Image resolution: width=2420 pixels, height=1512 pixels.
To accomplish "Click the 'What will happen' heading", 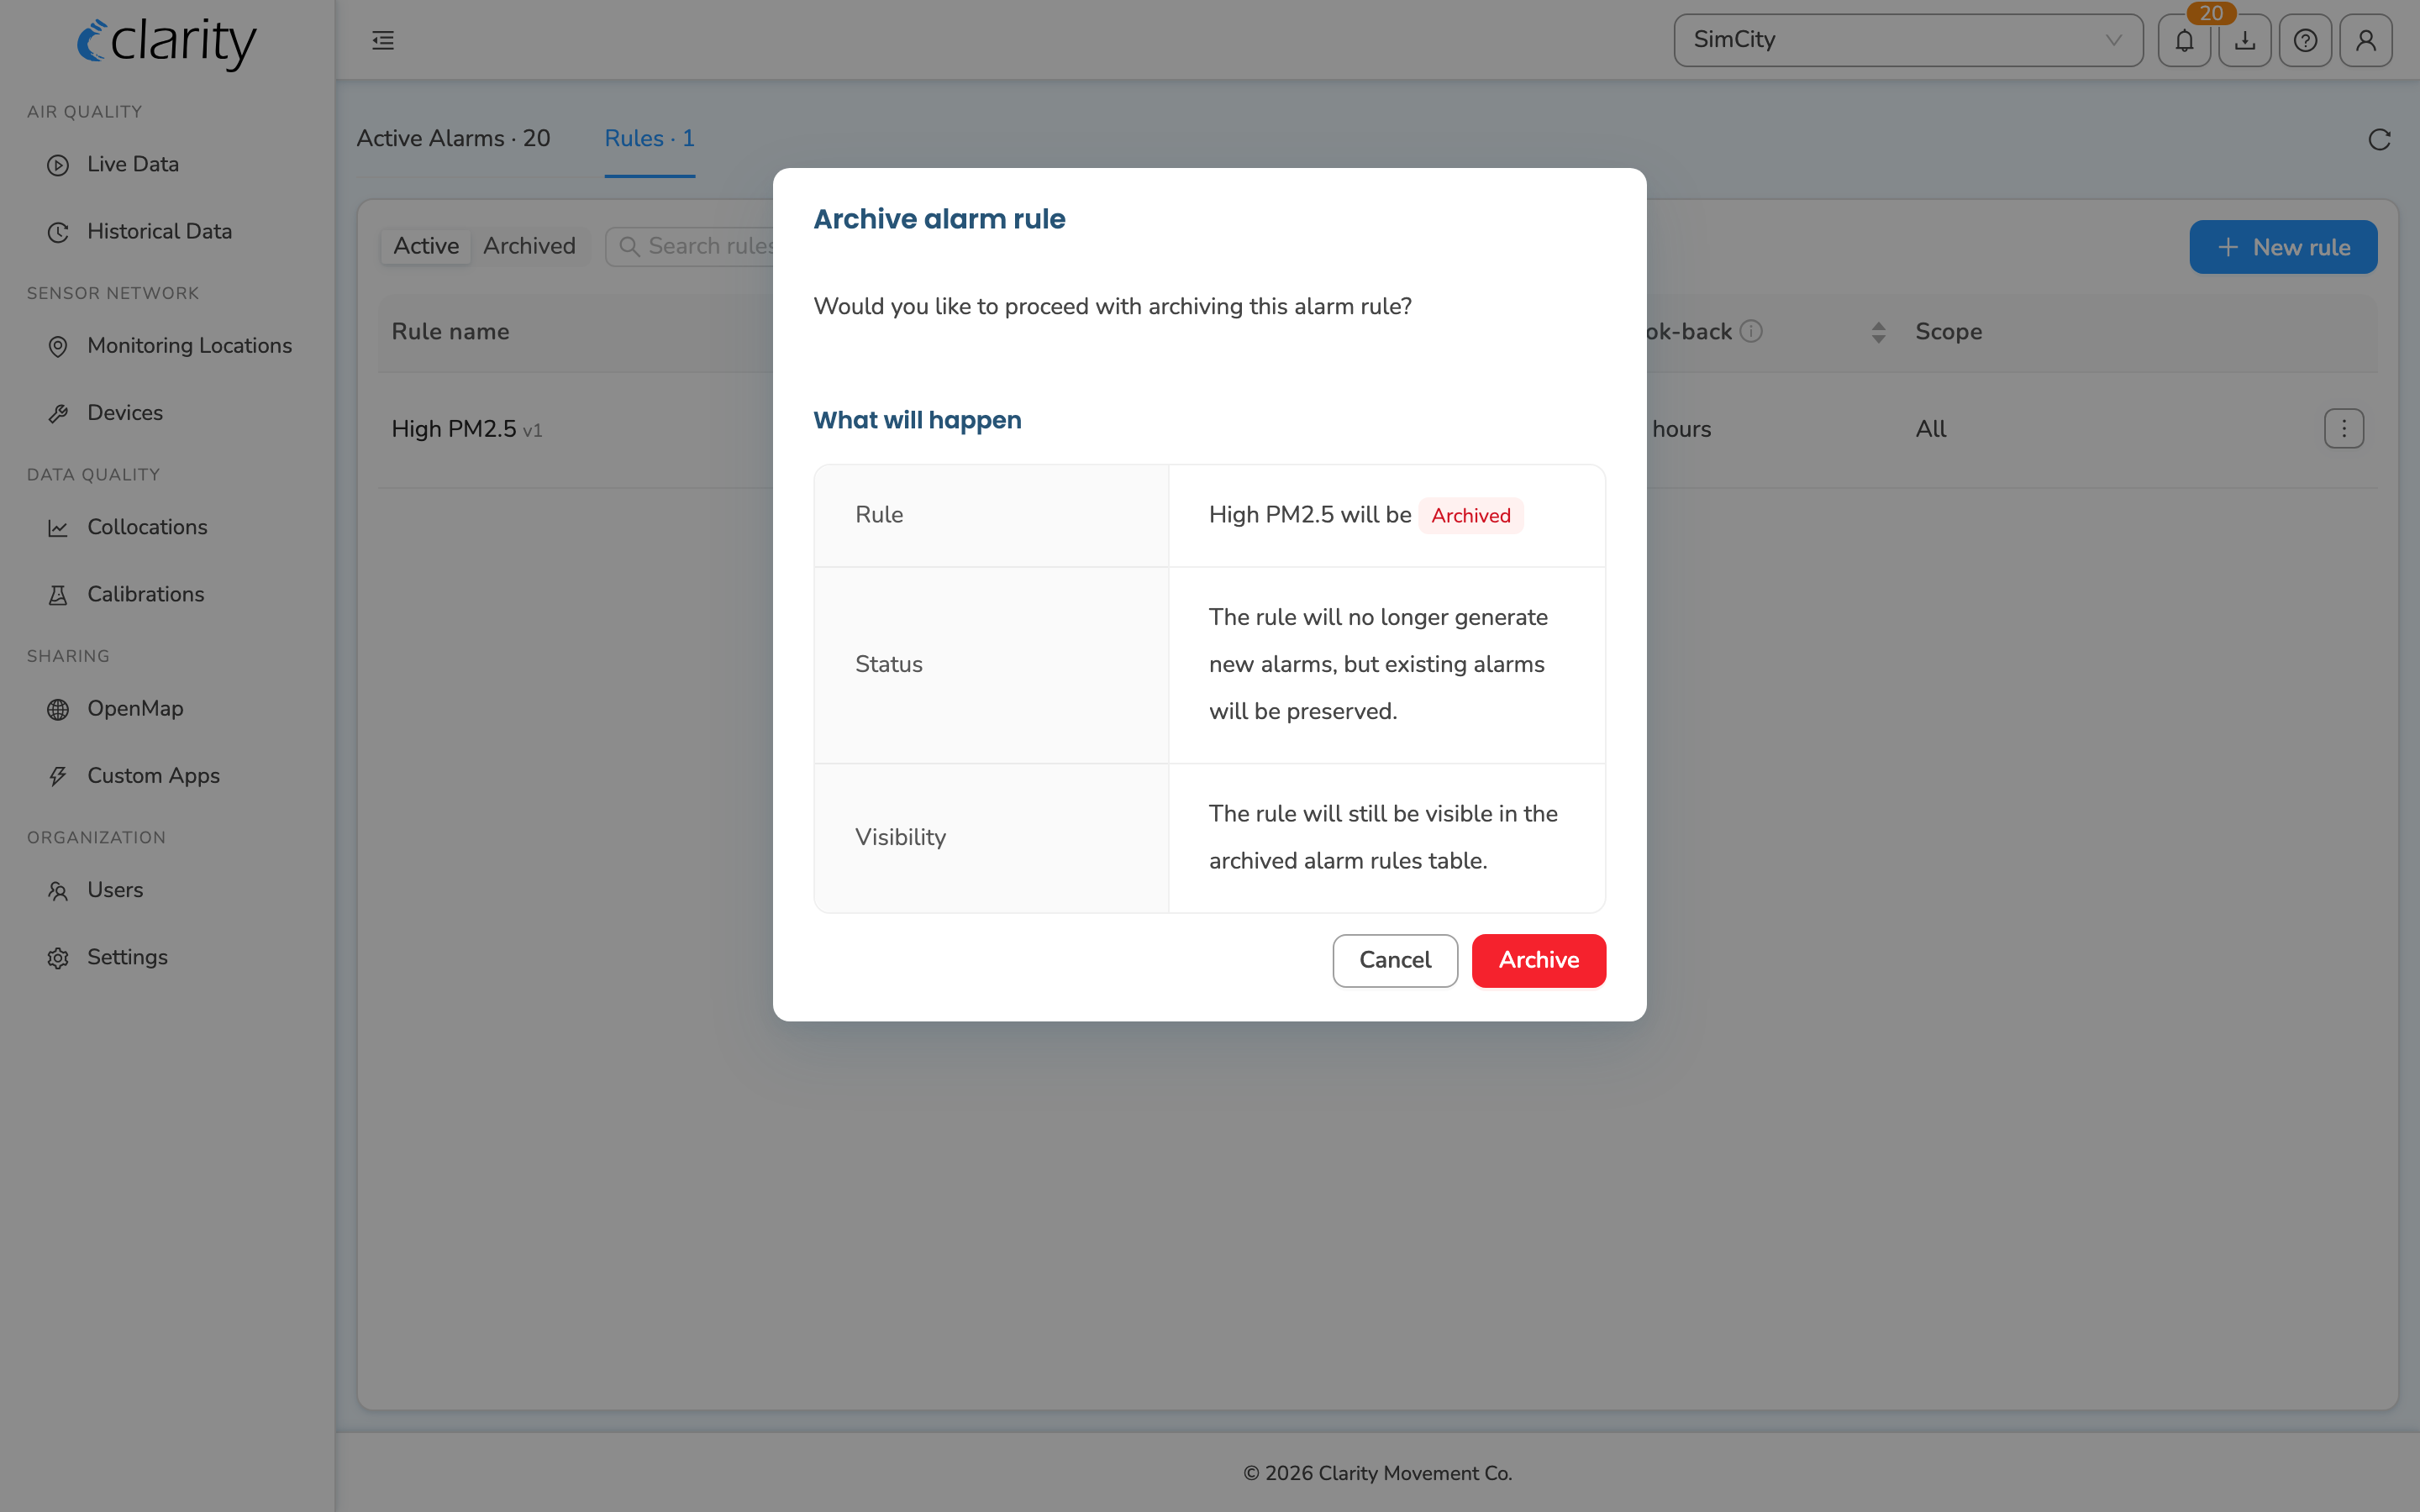I will click(917, 420).
